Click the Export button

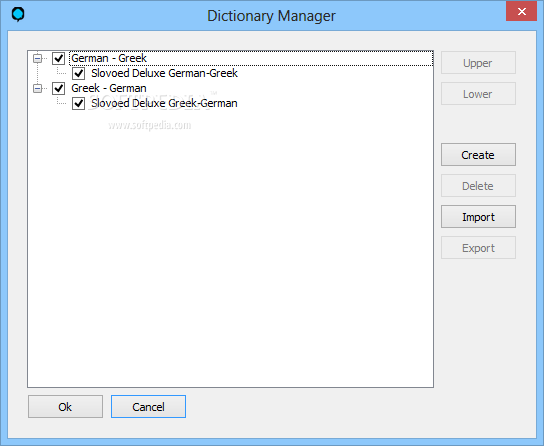pos(478,248)
